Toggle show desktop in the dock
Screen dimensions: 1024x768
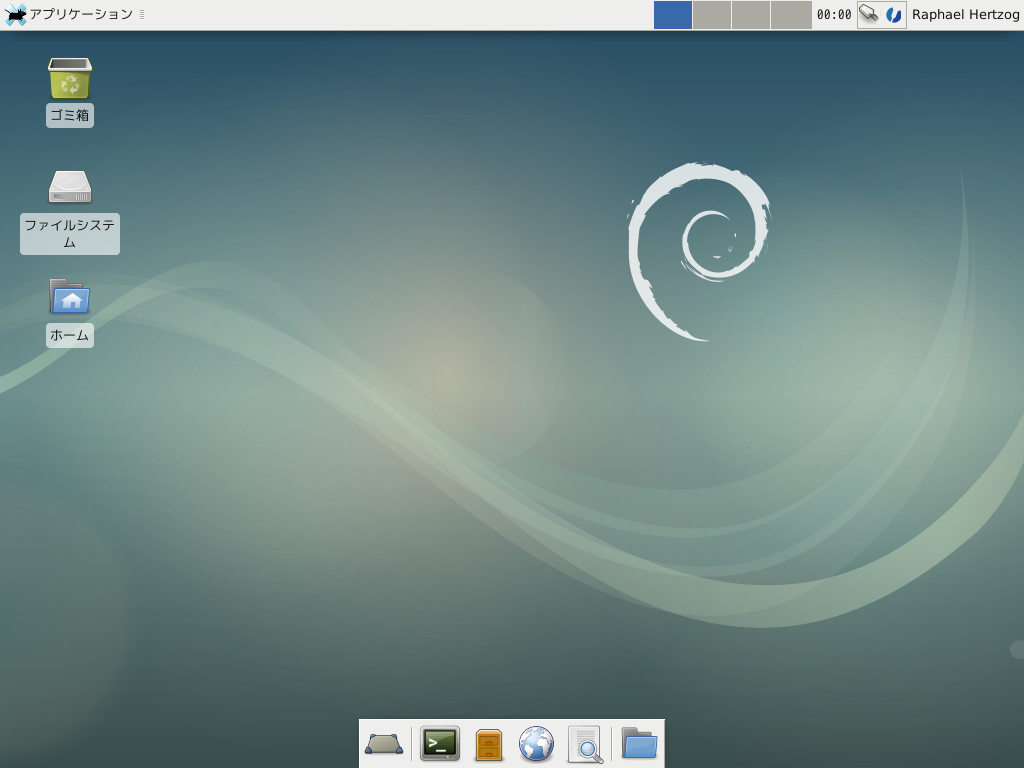coord(385,744)
